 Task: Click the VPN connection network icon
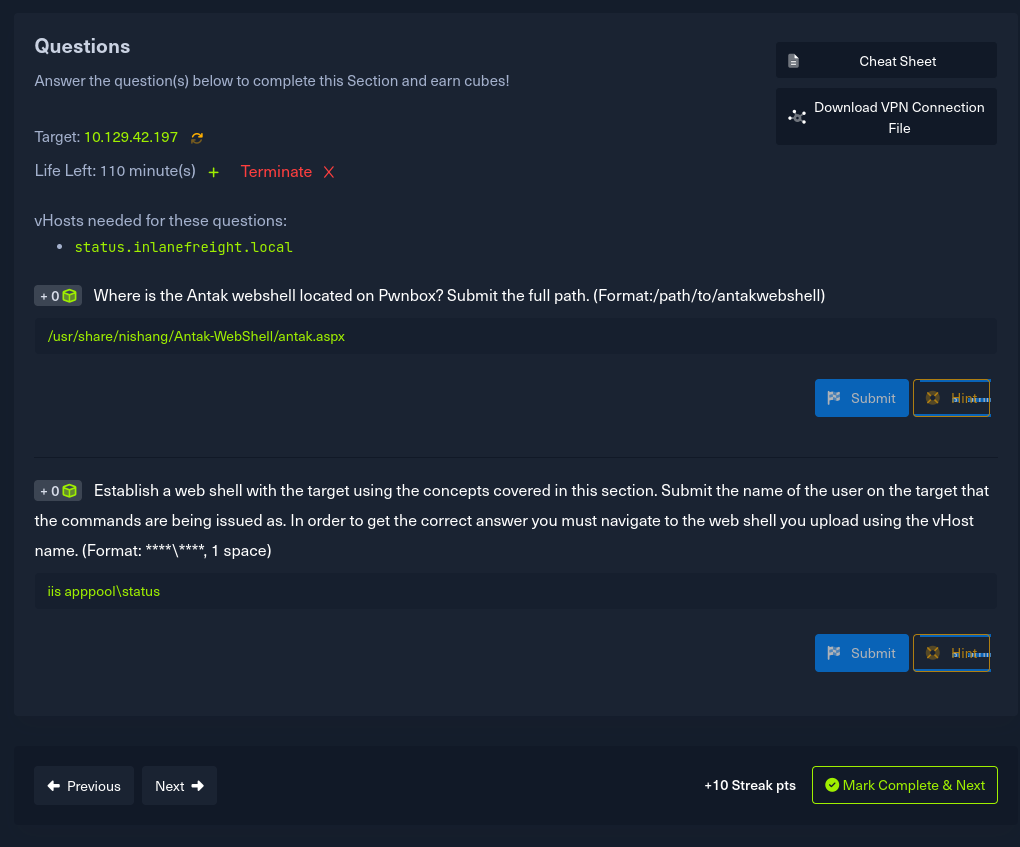(797, 117)
